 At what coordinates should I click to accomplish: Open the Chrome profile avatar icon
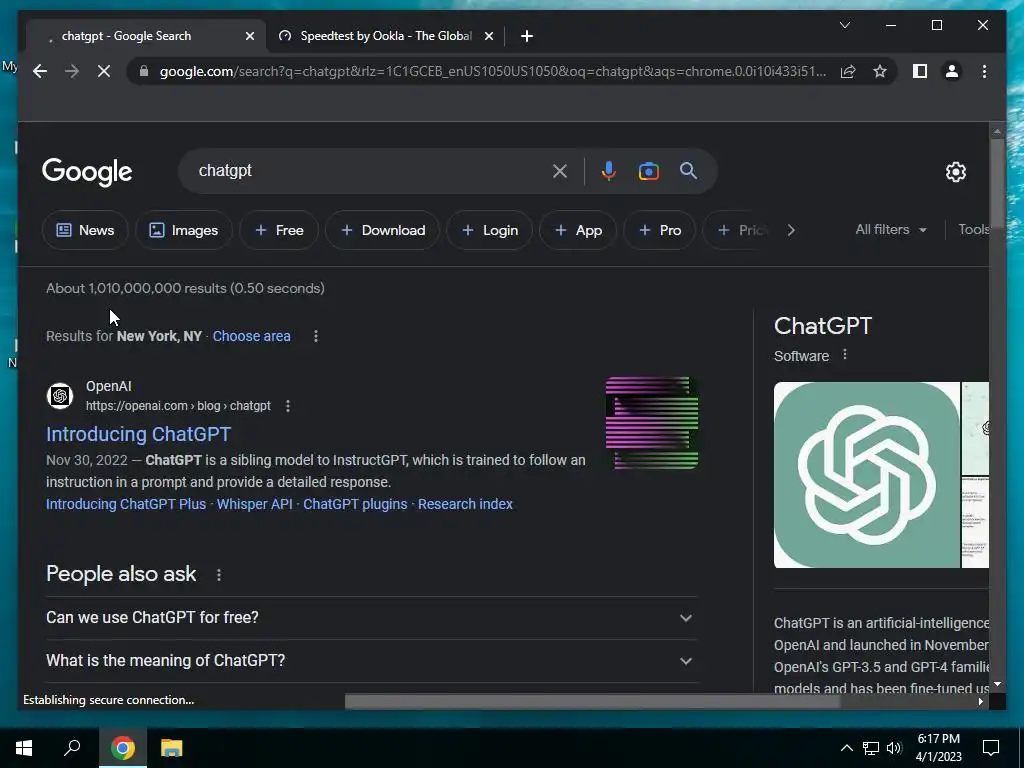click(x=952, y=71)
